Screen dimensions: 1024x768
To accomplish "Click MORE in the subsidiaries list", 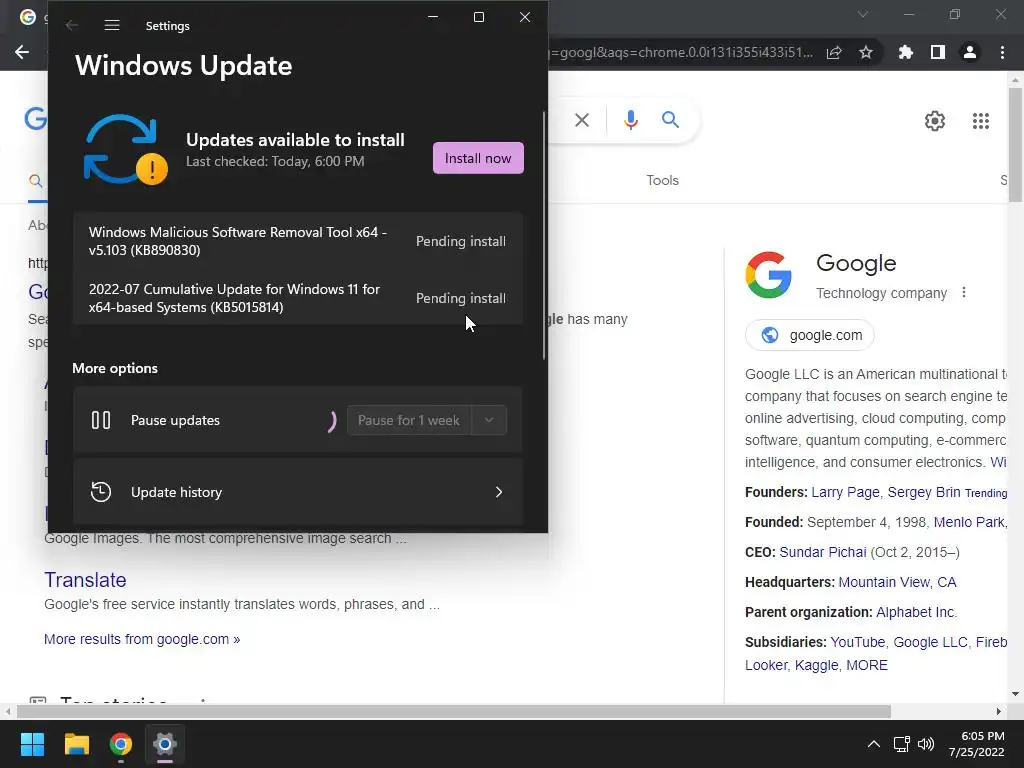I will 867,665.
